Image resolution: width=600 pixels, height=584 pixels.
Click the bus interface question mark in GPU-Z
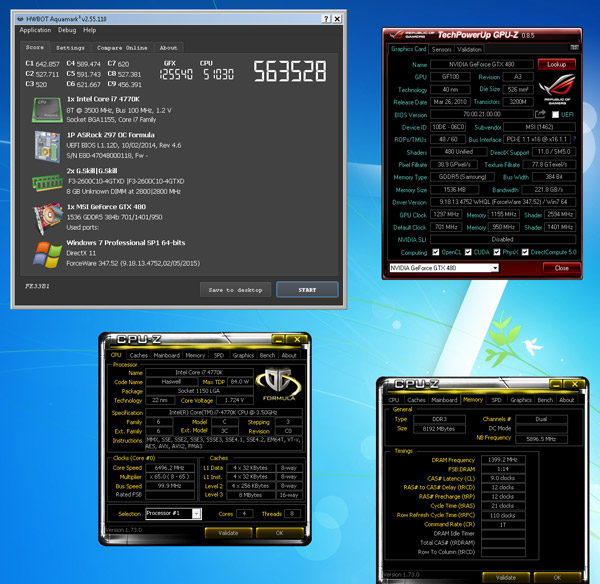pyautogui.click(x=574, y=139)
